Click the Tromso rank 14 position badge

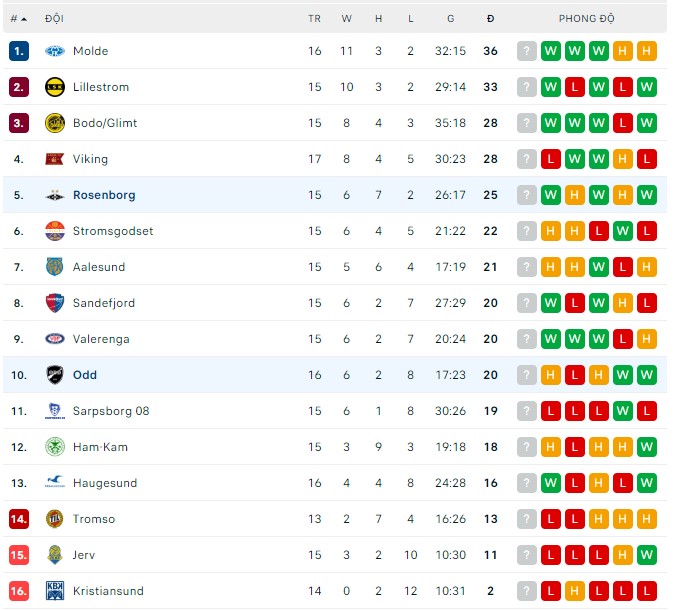[x=19, y=519]
